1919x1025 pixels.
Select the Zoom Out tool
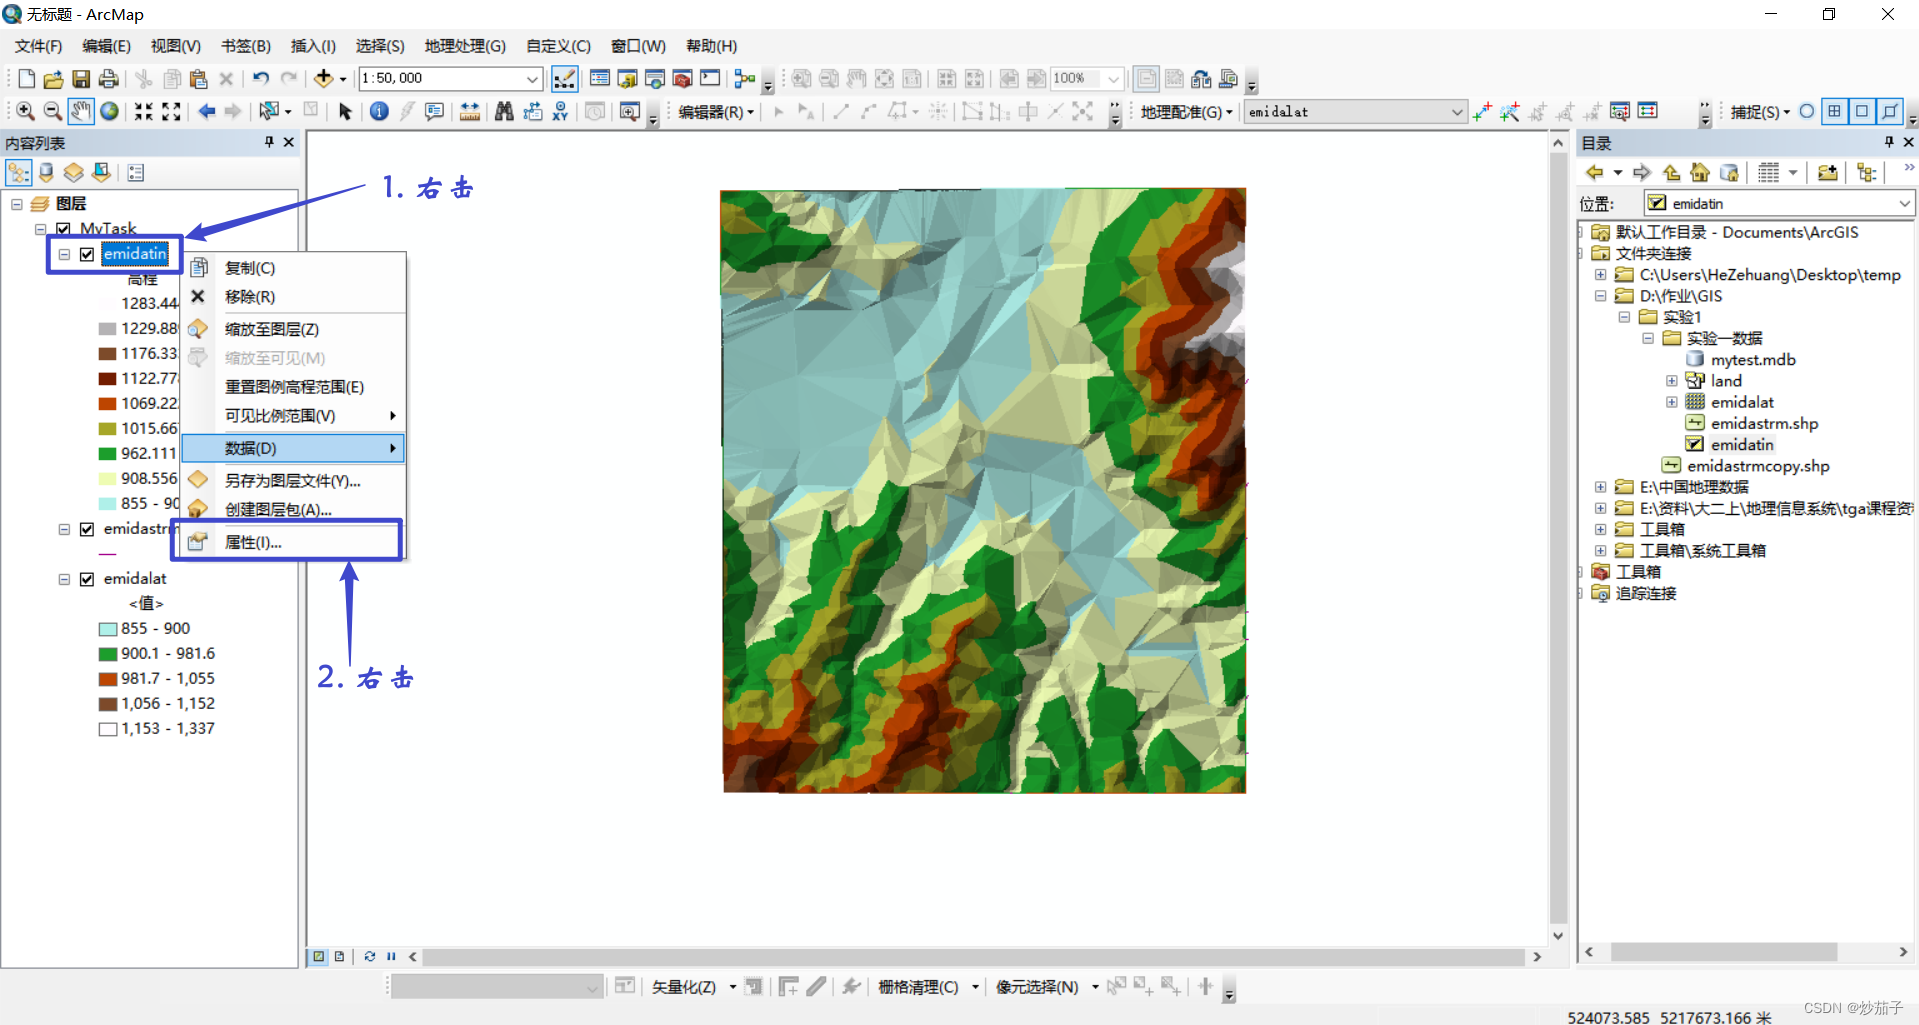tap(53, 111)
